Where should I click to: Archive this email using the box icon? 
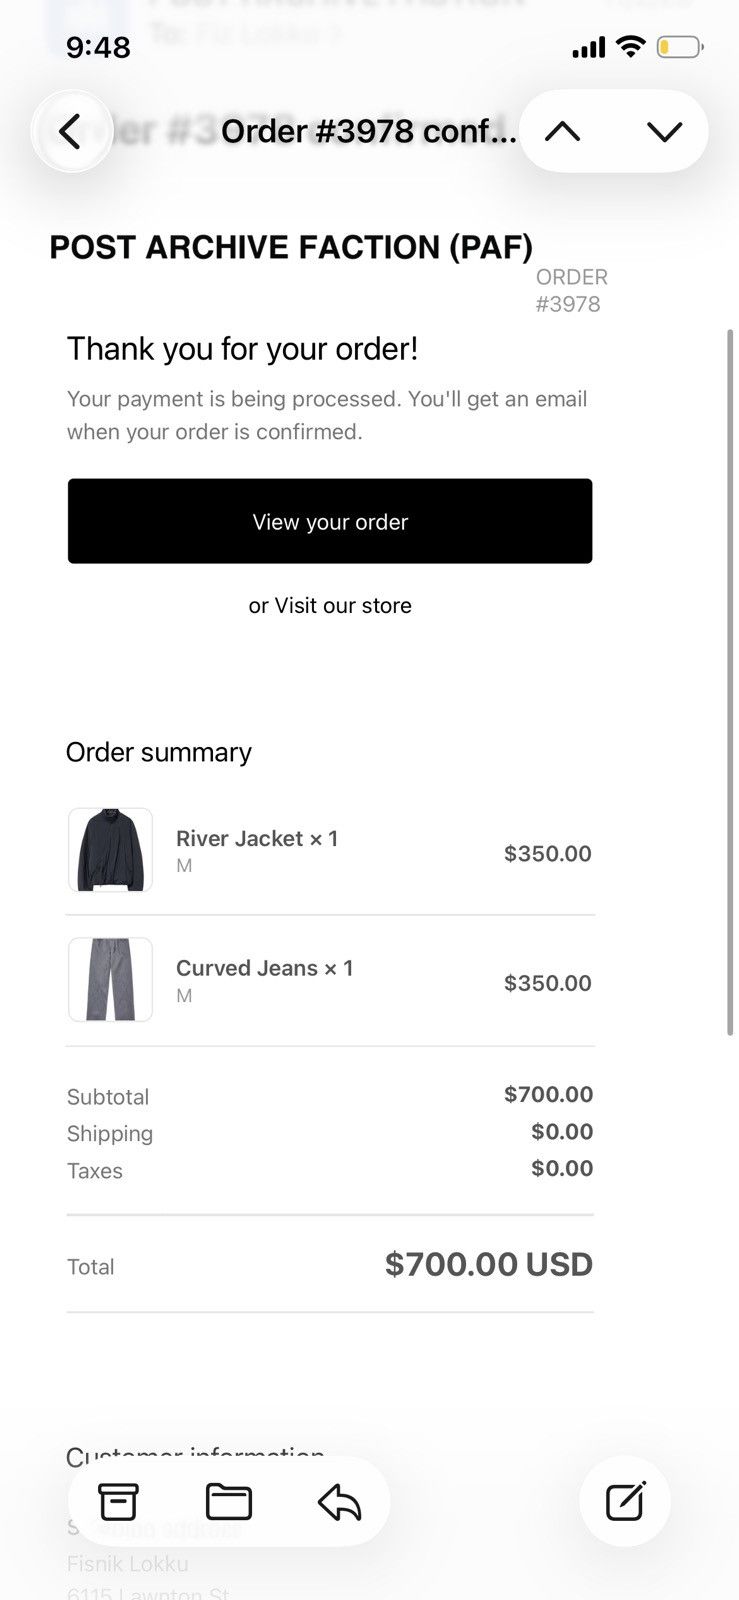(118, 1501)
